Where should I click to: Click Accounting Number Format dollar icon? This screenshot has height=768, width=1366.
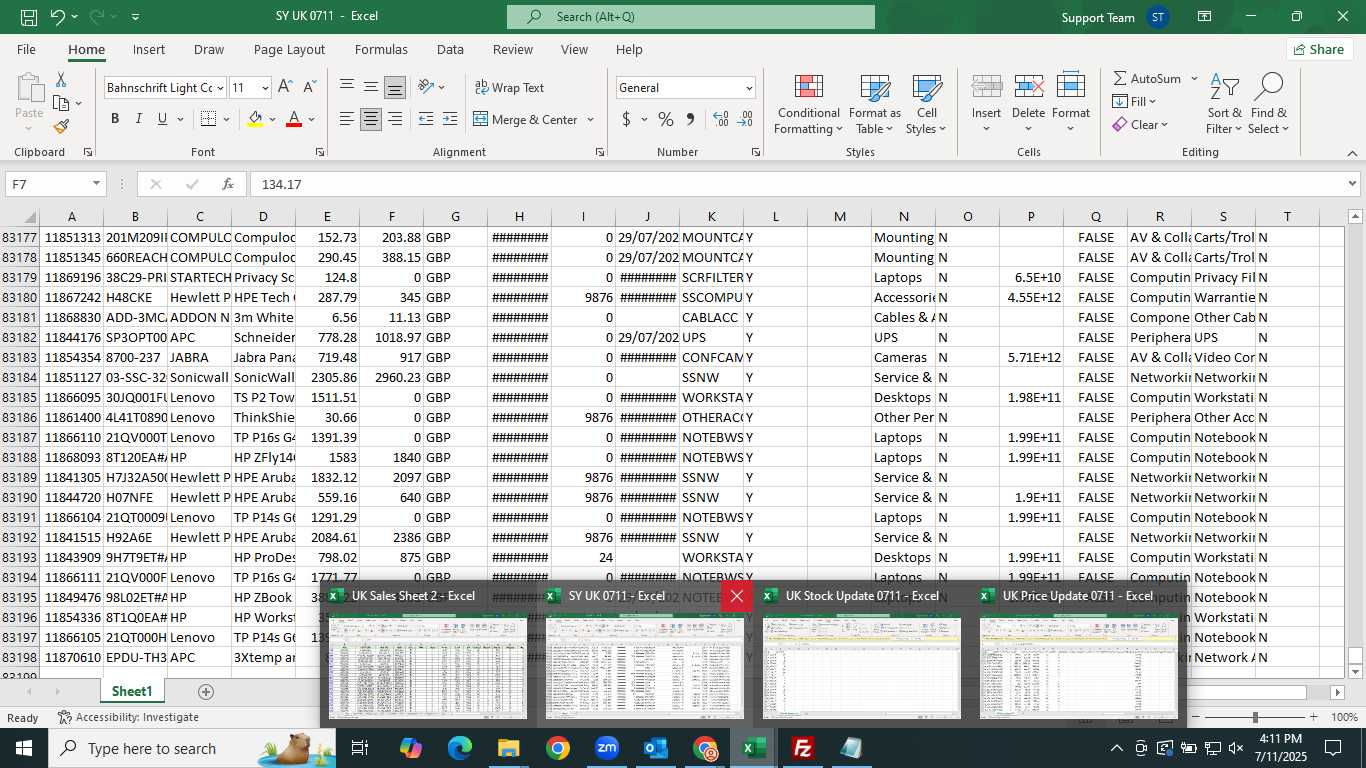[627, 119]
